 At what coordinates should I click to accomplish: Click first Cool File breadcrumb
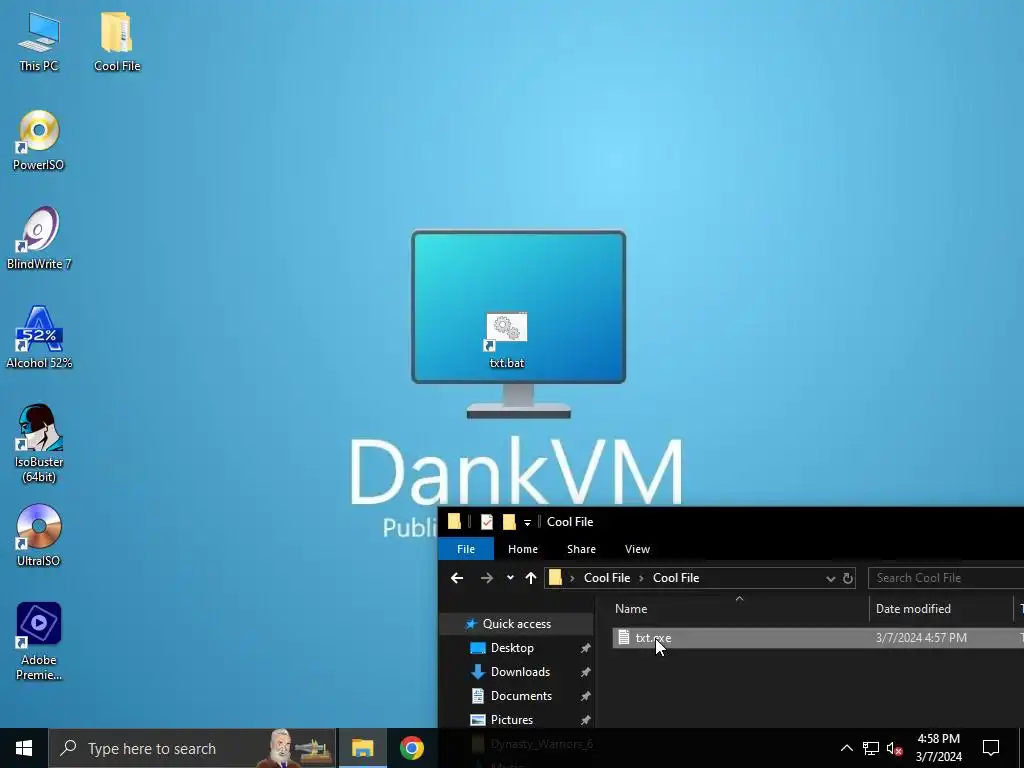pyautogui.click(x=607, y=578)
